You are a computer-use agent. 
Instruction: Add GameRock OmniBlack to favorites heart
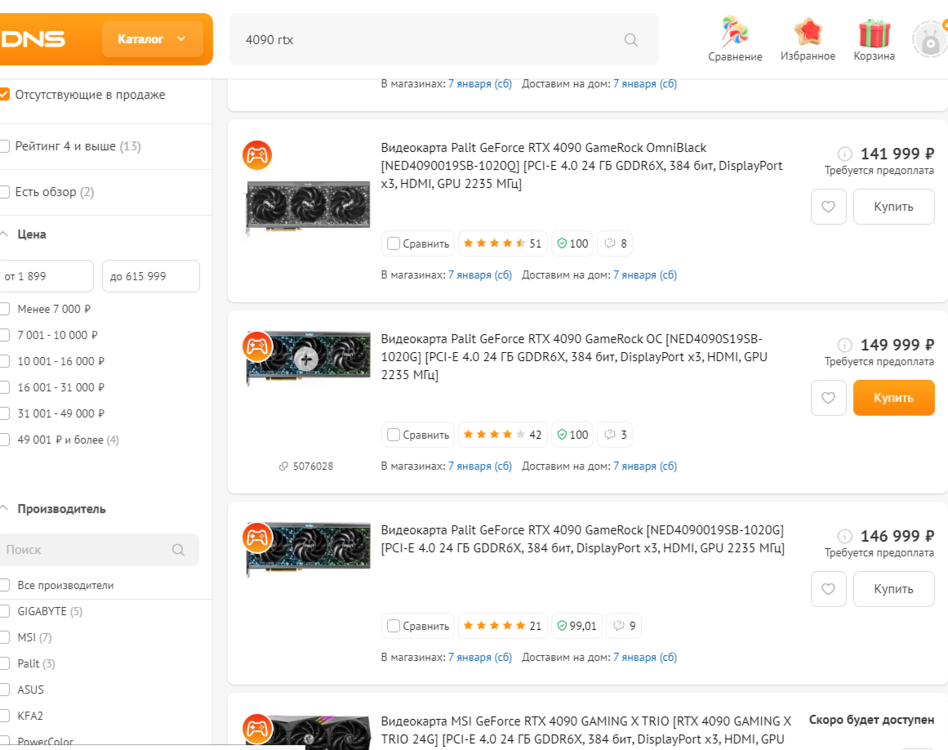click(x=828, y=207)
